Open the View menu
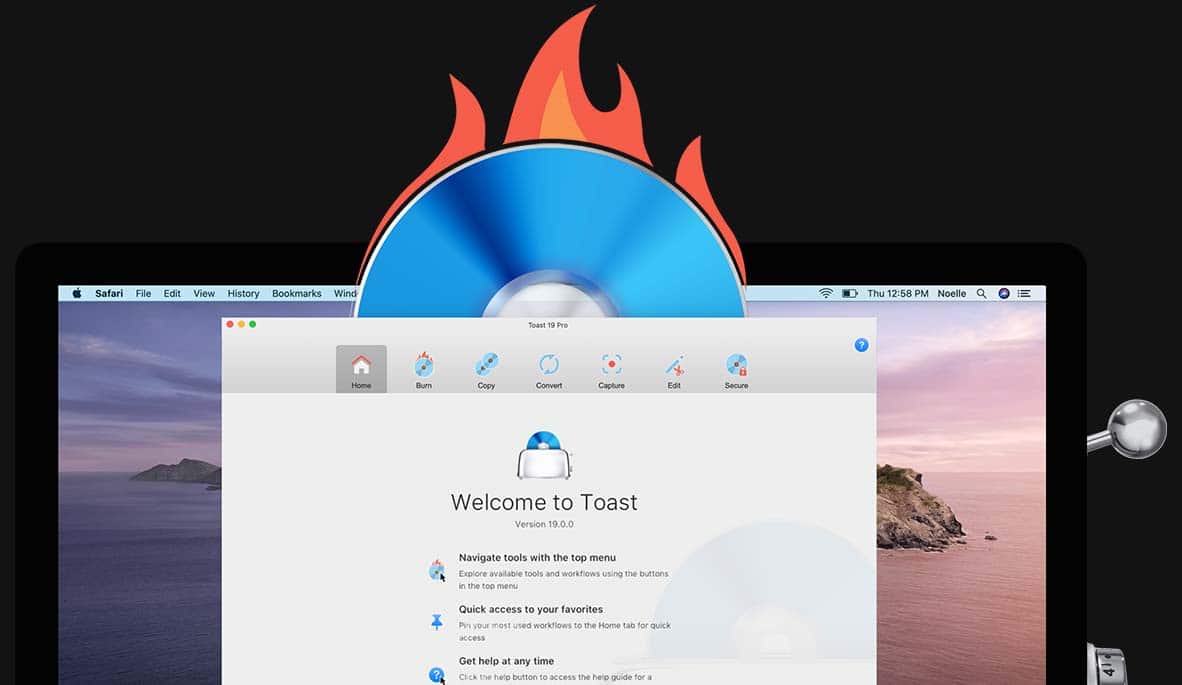Screen dimensions: 1182x685 point(204,293)
